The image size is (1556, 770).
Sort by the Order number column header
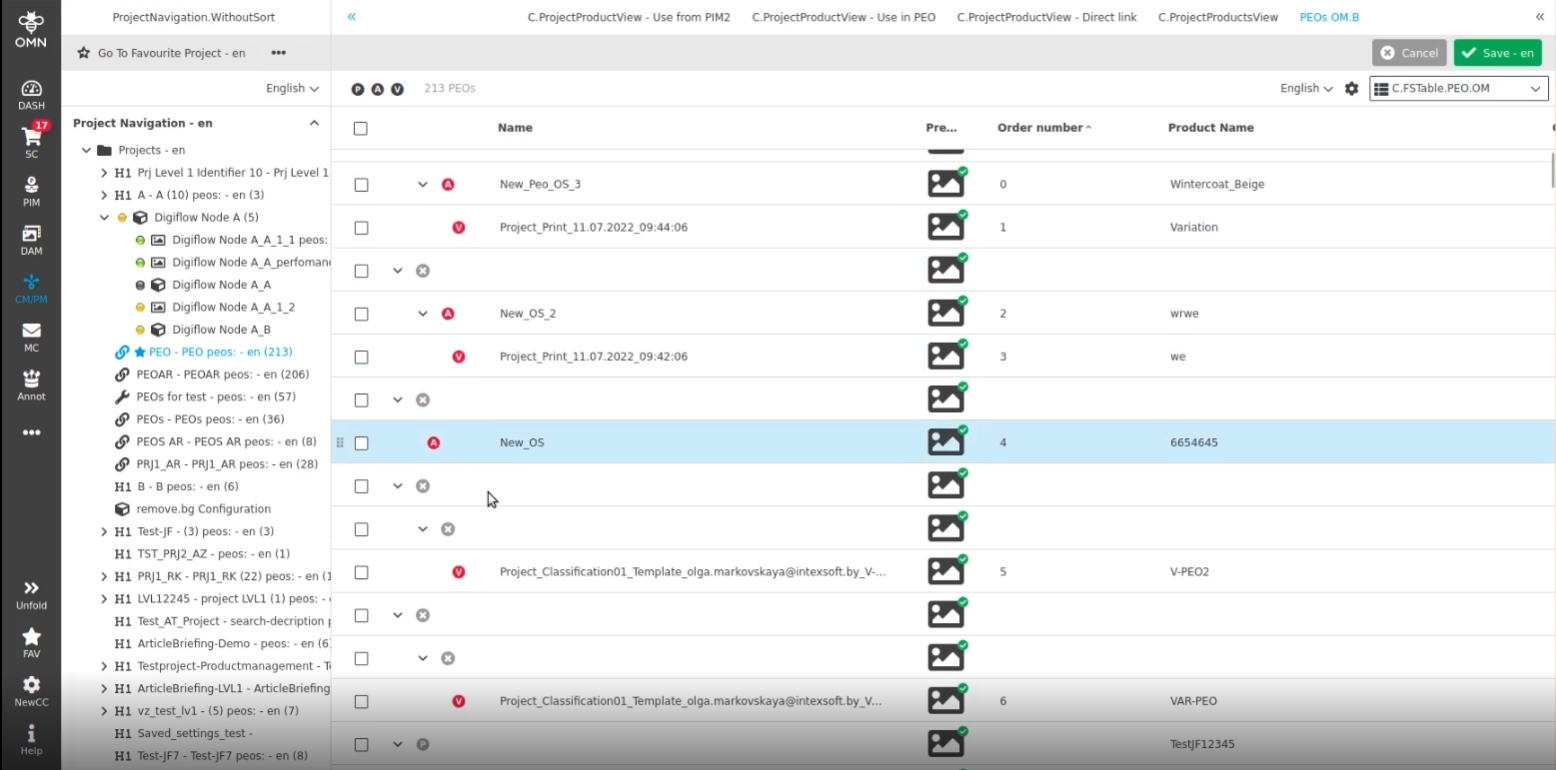[x=1040, y=128]
